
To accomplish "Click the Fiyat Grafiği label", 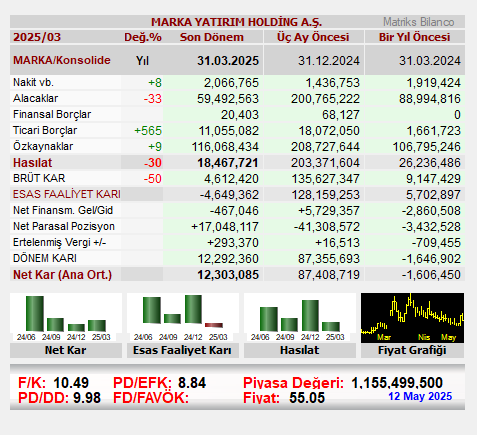I will 412,350.
